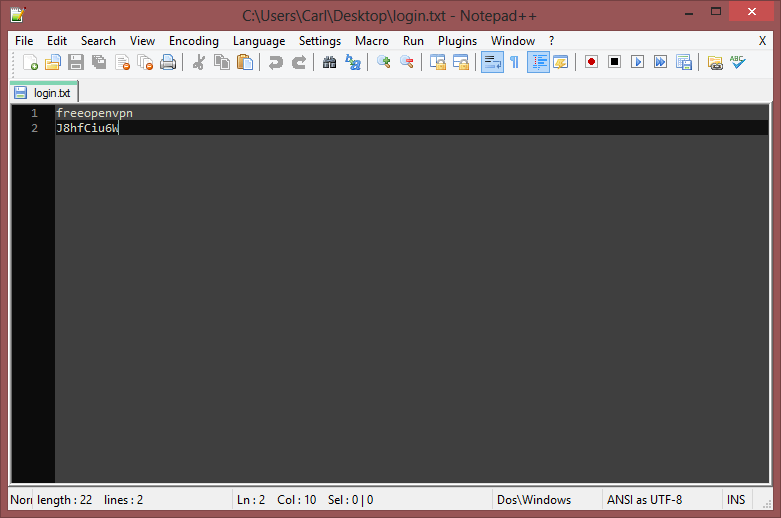781x518 pixels.
Task: Click line number 2 in margin
Action: (34, 128)
